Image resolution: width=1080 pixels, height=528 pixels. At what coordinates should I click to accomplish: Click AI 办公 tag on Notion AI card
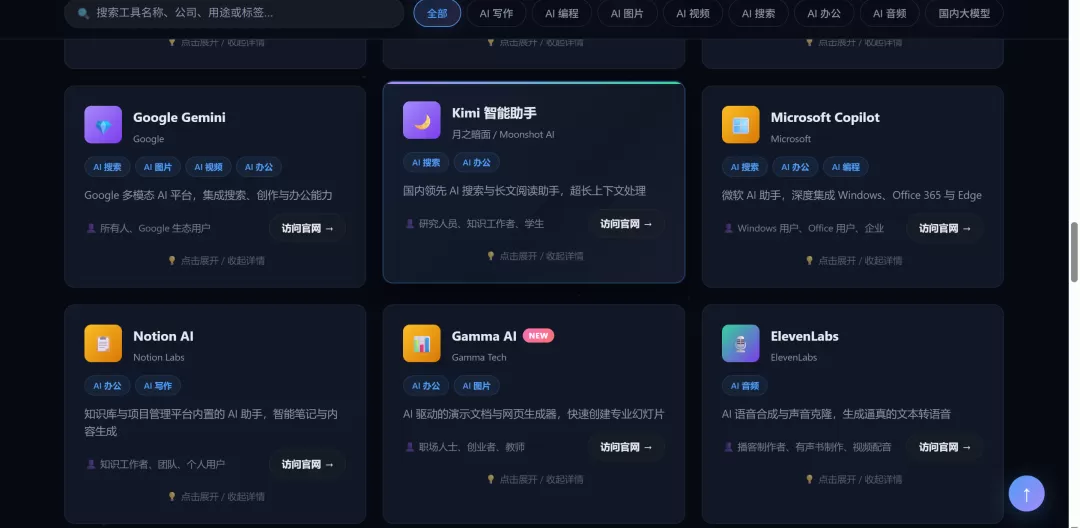[x=107, y=386]
